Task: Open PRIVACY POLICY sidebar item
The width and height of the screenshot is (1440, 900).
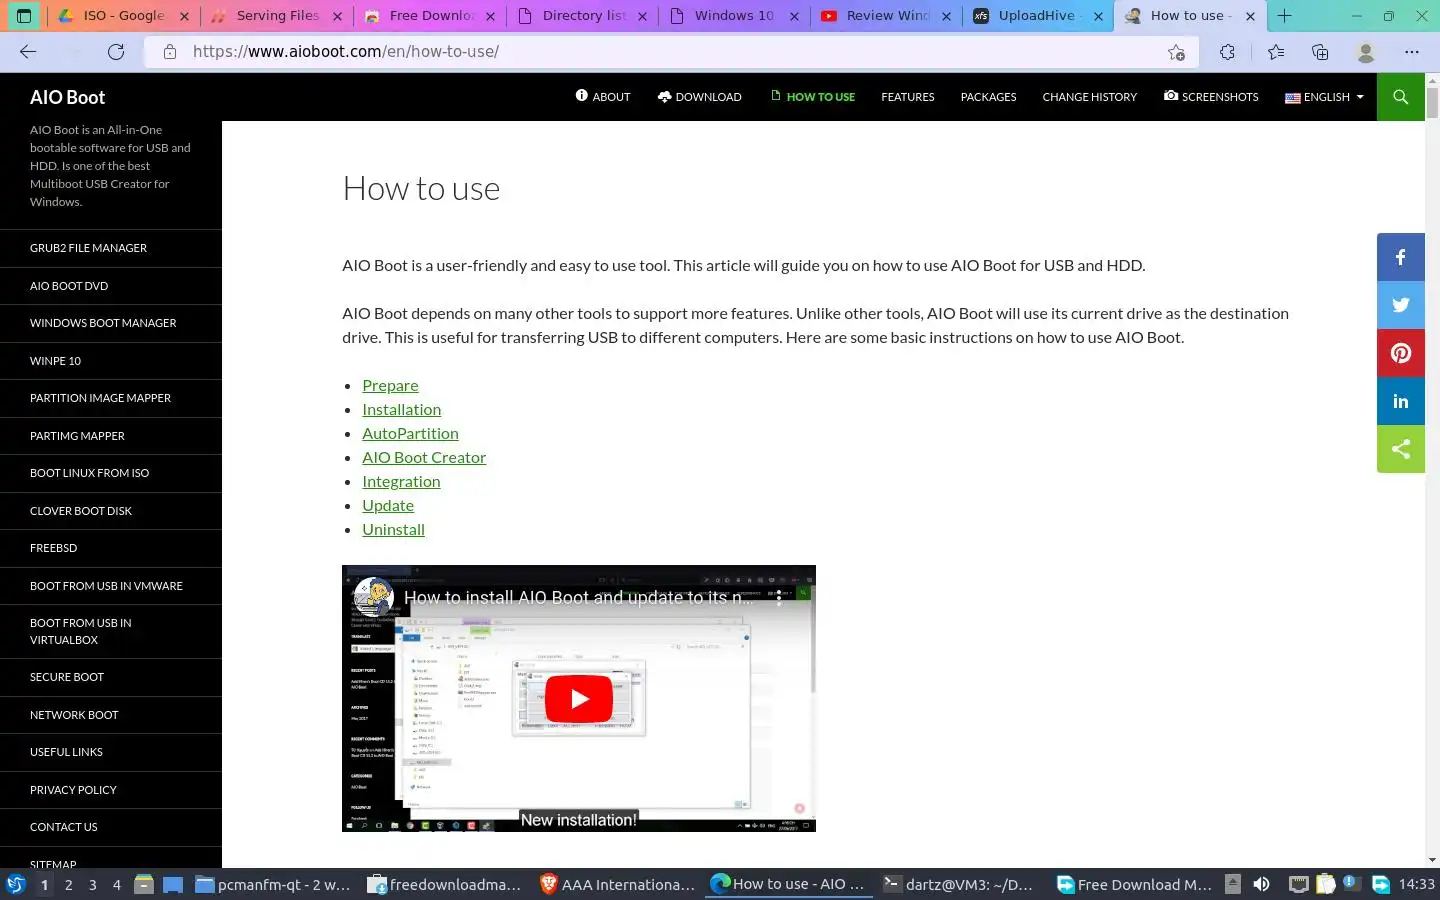Action: 110,790
